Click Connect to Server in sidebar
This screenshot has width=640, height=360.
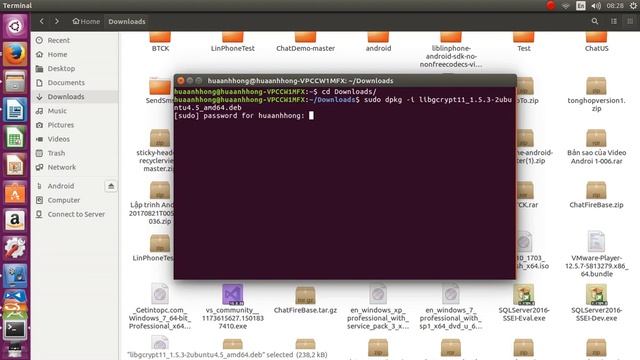click(x=75, y=214)
